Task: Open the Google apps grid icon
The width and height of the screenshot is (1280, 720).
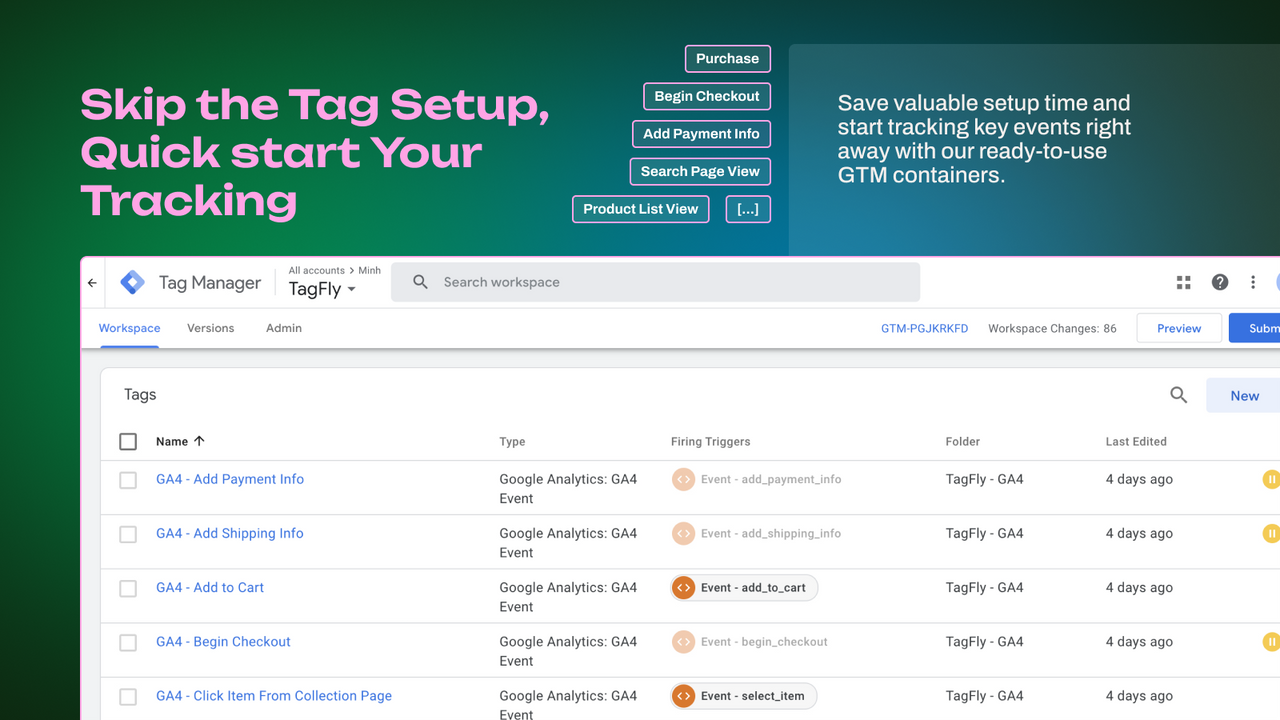Action: (1184, 283)
